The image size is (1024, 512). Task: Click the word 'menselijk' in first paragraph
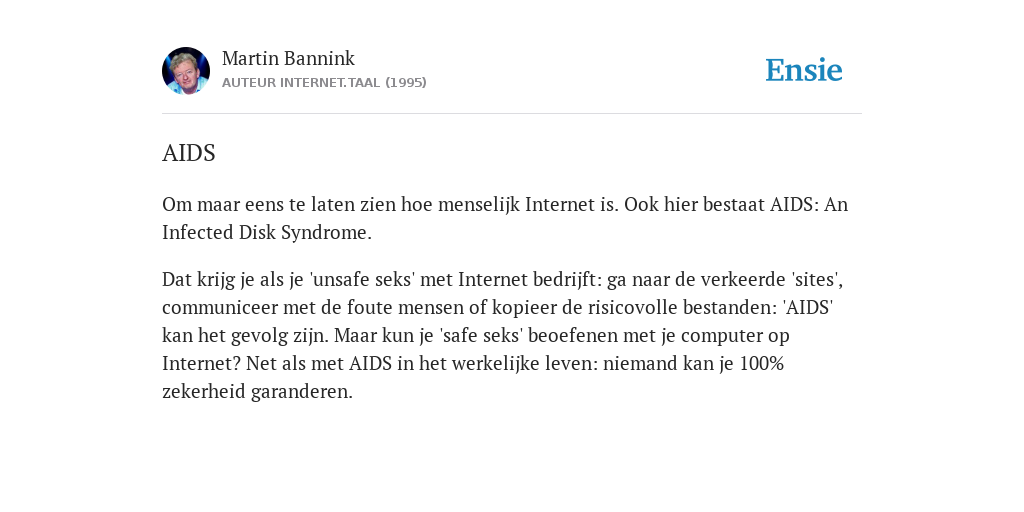[479, 204]
